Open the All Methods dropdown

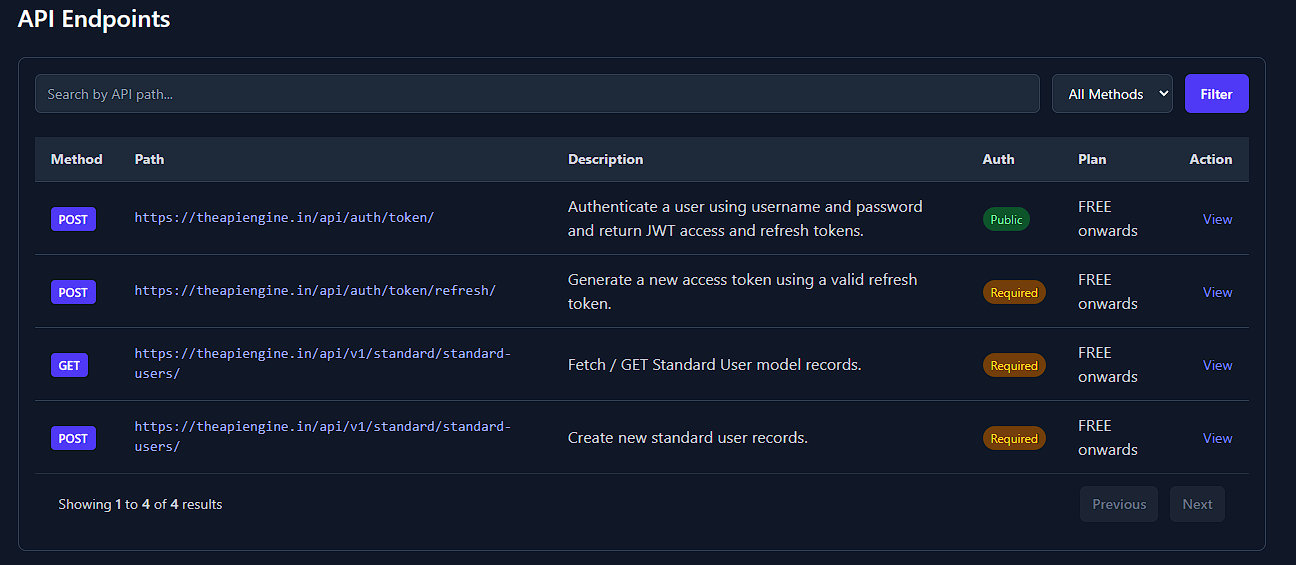[1111, 94]
